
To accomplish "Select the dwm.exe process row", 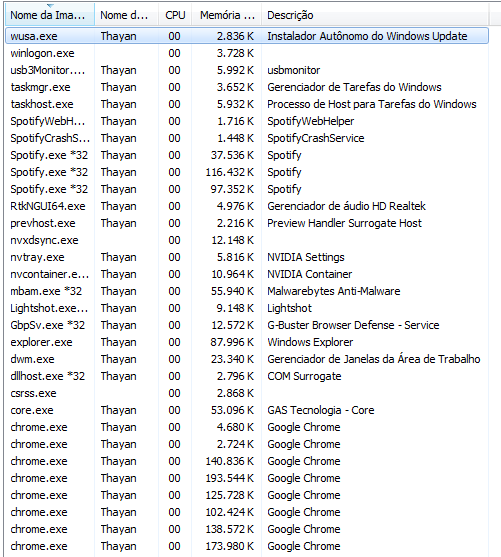I will 247,359.
